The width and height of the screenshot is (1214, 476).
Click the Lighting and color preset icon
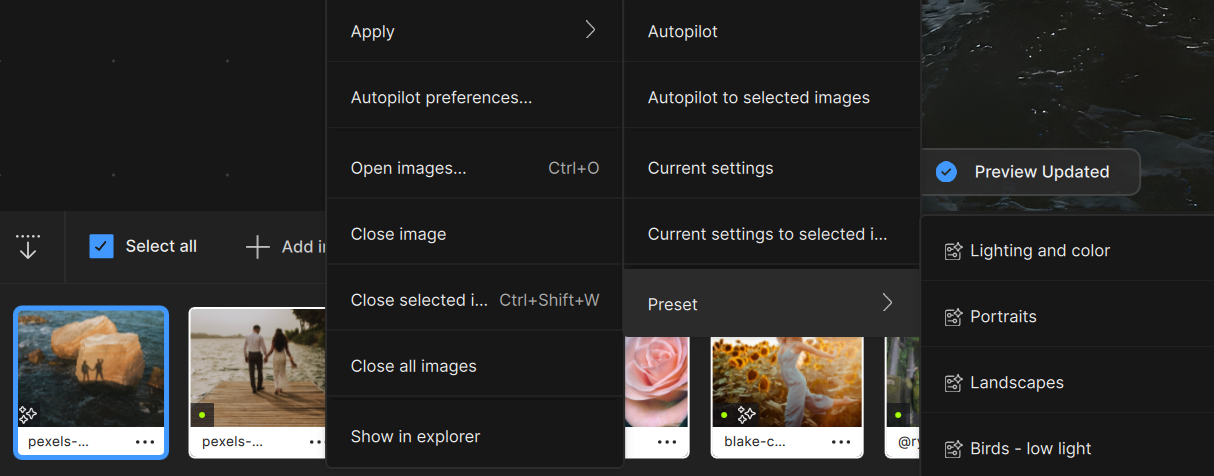953,251
